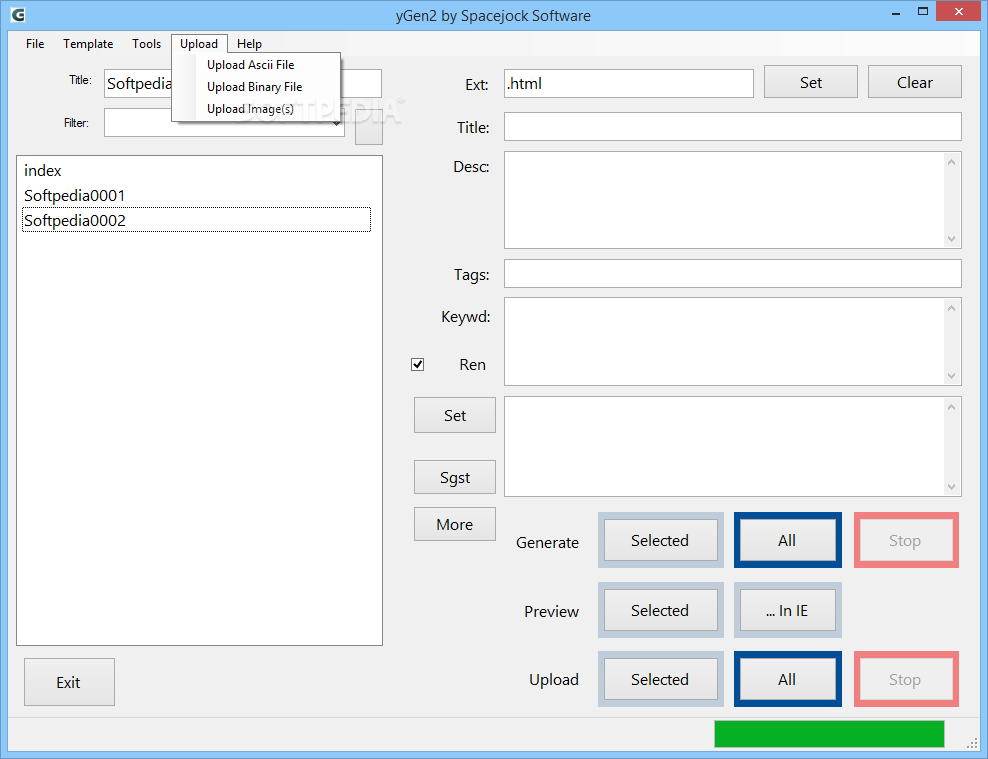This screenshot has height=759, width=988.
Task: Select Softpedia0002 in the list
Action: click(x=196, y=220)
